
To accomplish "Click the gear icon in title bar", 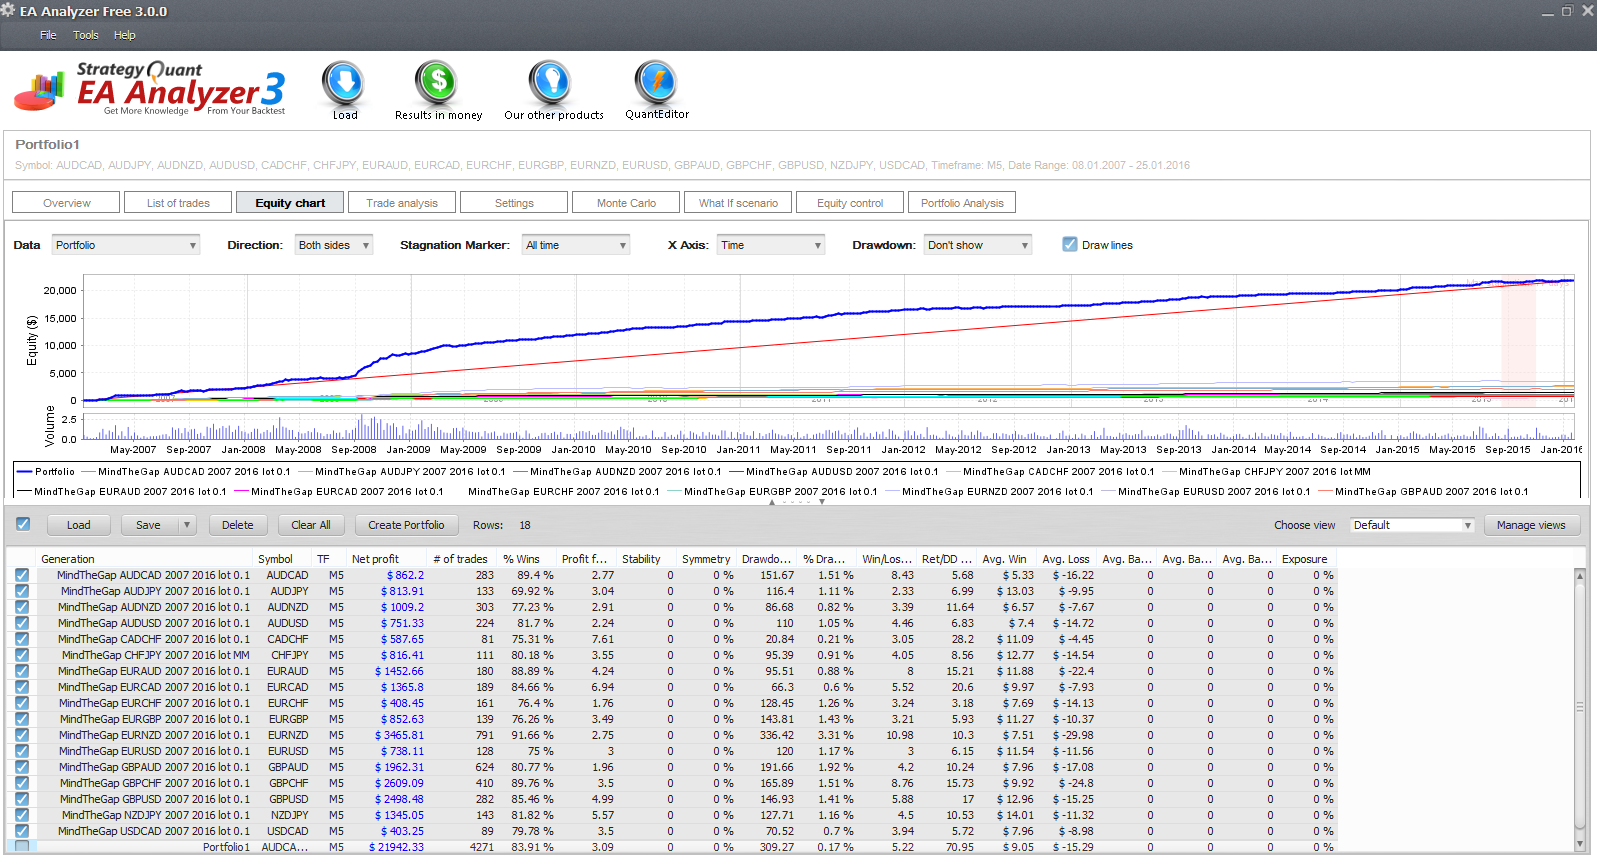I will [x=8, y=11].
